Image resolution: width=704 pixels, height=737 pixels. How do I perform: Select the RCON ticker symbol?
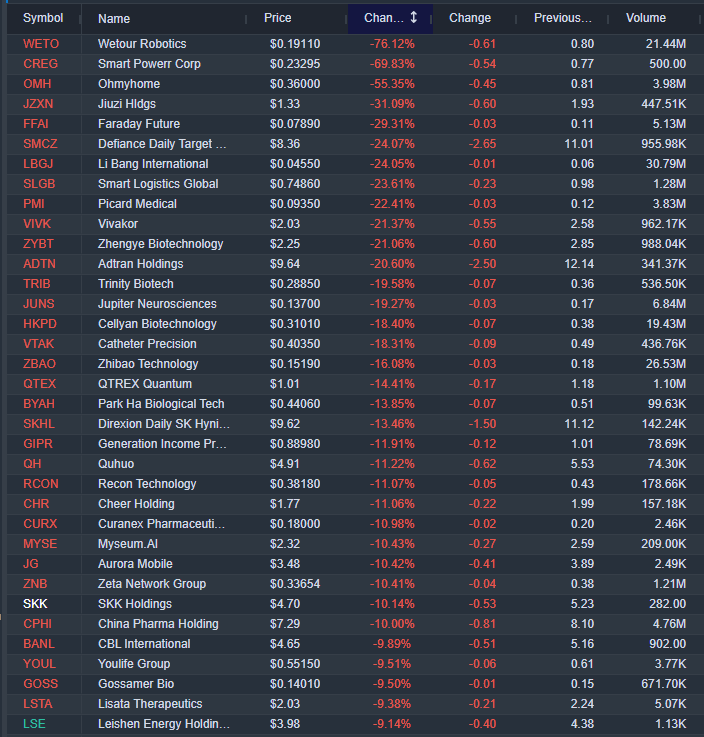point(41,484)
